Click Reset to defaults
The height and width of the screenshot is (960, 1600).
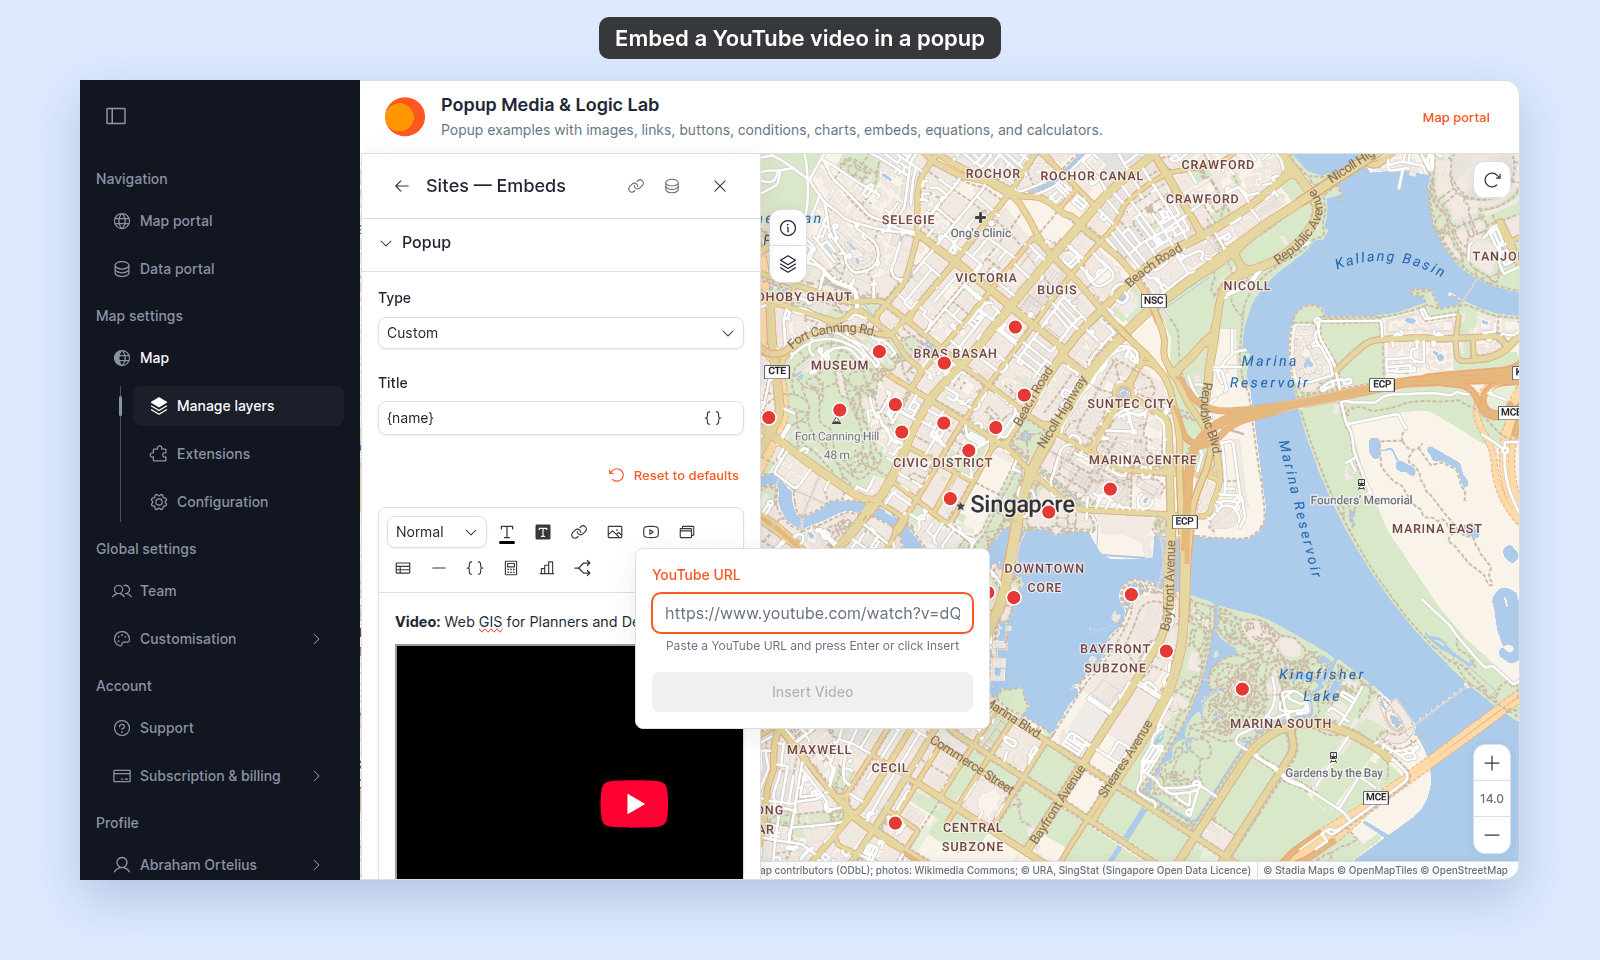pos(674,476)
